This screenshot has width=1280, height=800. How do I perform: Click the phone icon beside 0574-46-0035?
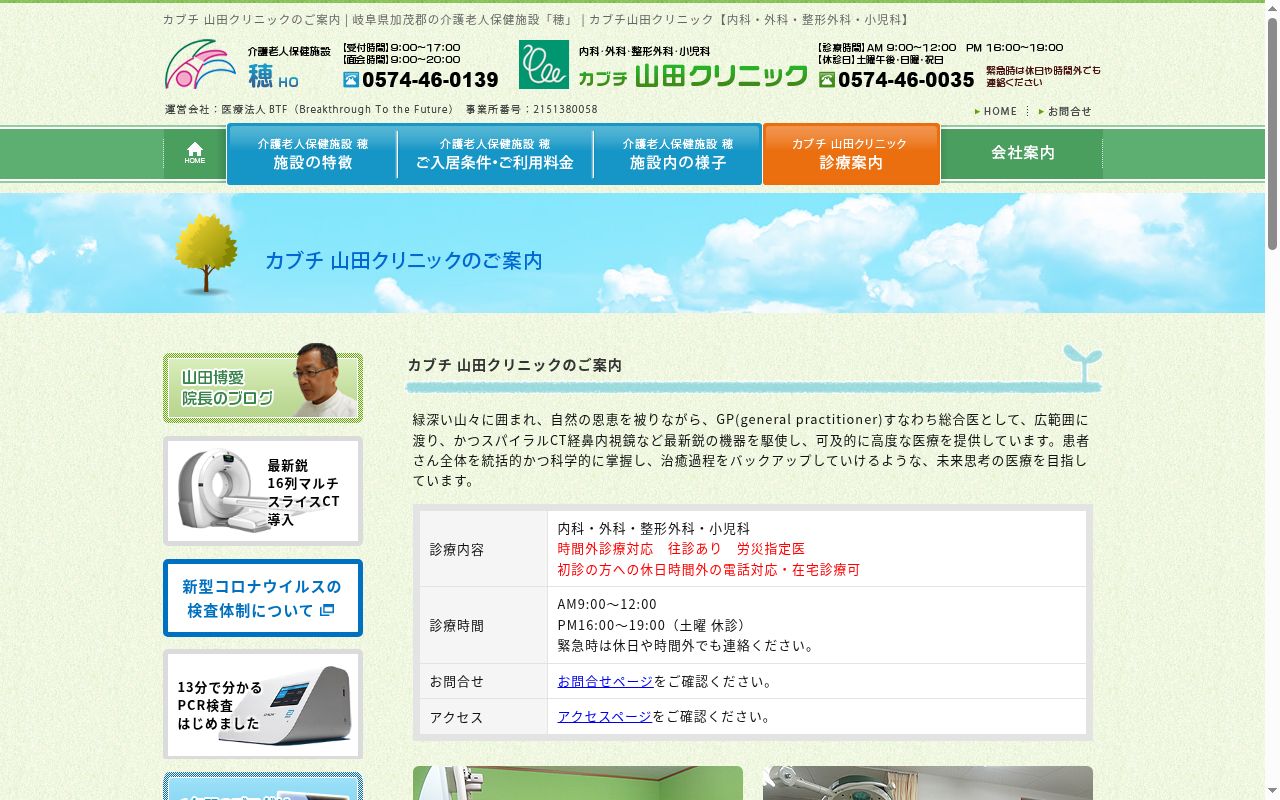pyautogui.click(x=827, y=79)
